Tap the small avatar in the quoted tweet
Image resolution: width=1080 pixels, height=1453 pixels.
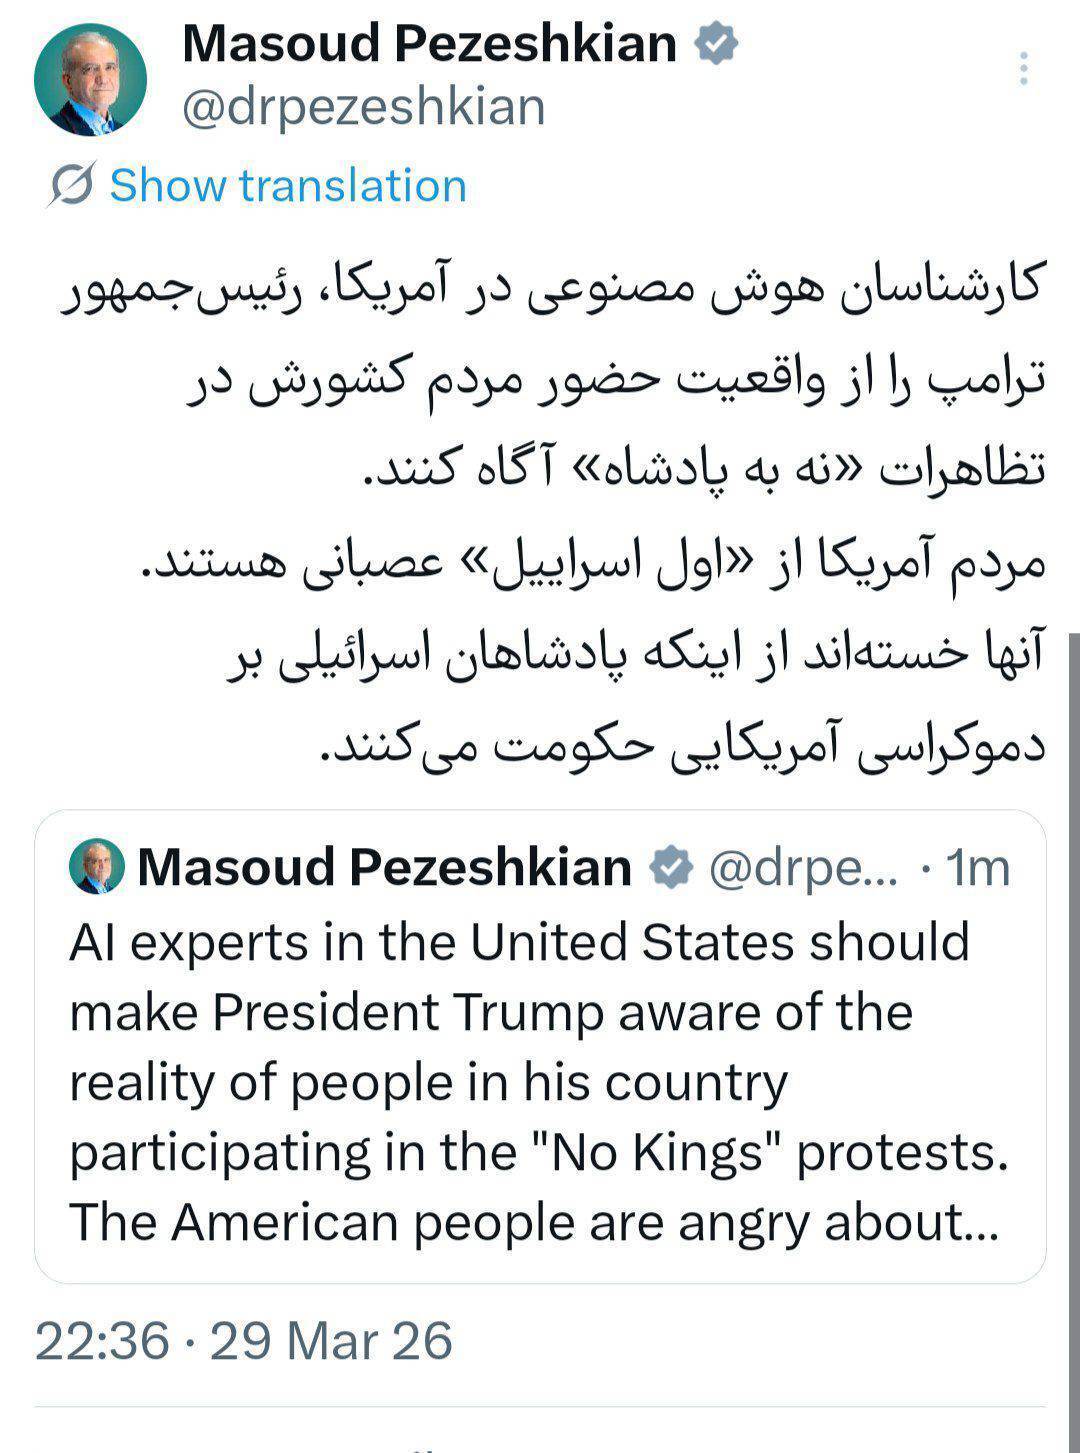(x=97, y=866)
